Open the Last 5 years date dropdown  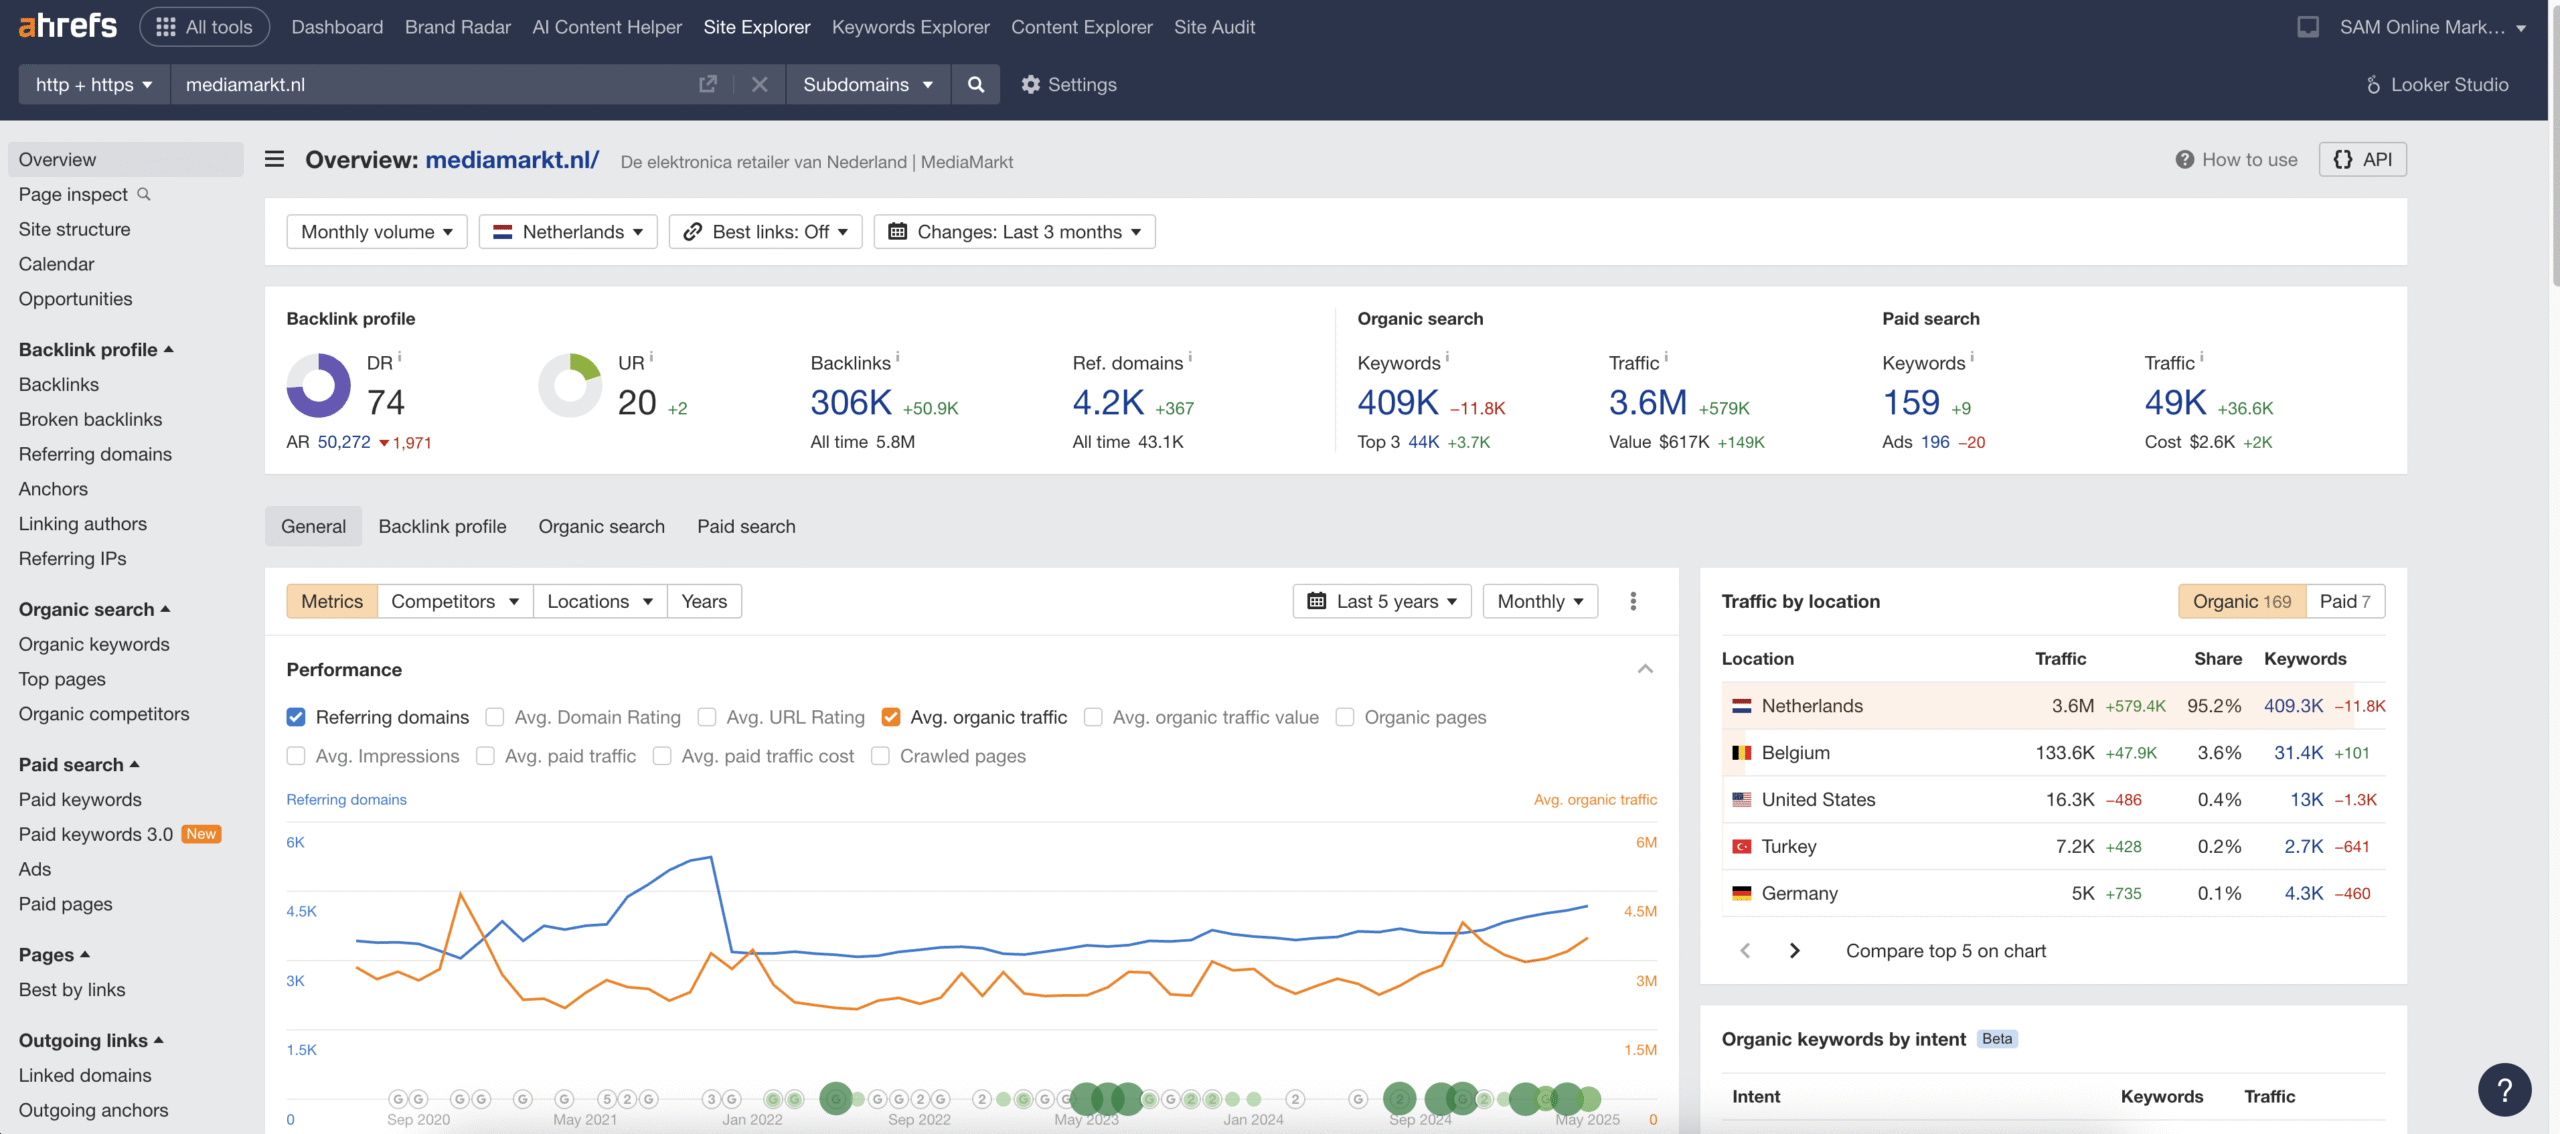coord(1381,601)
